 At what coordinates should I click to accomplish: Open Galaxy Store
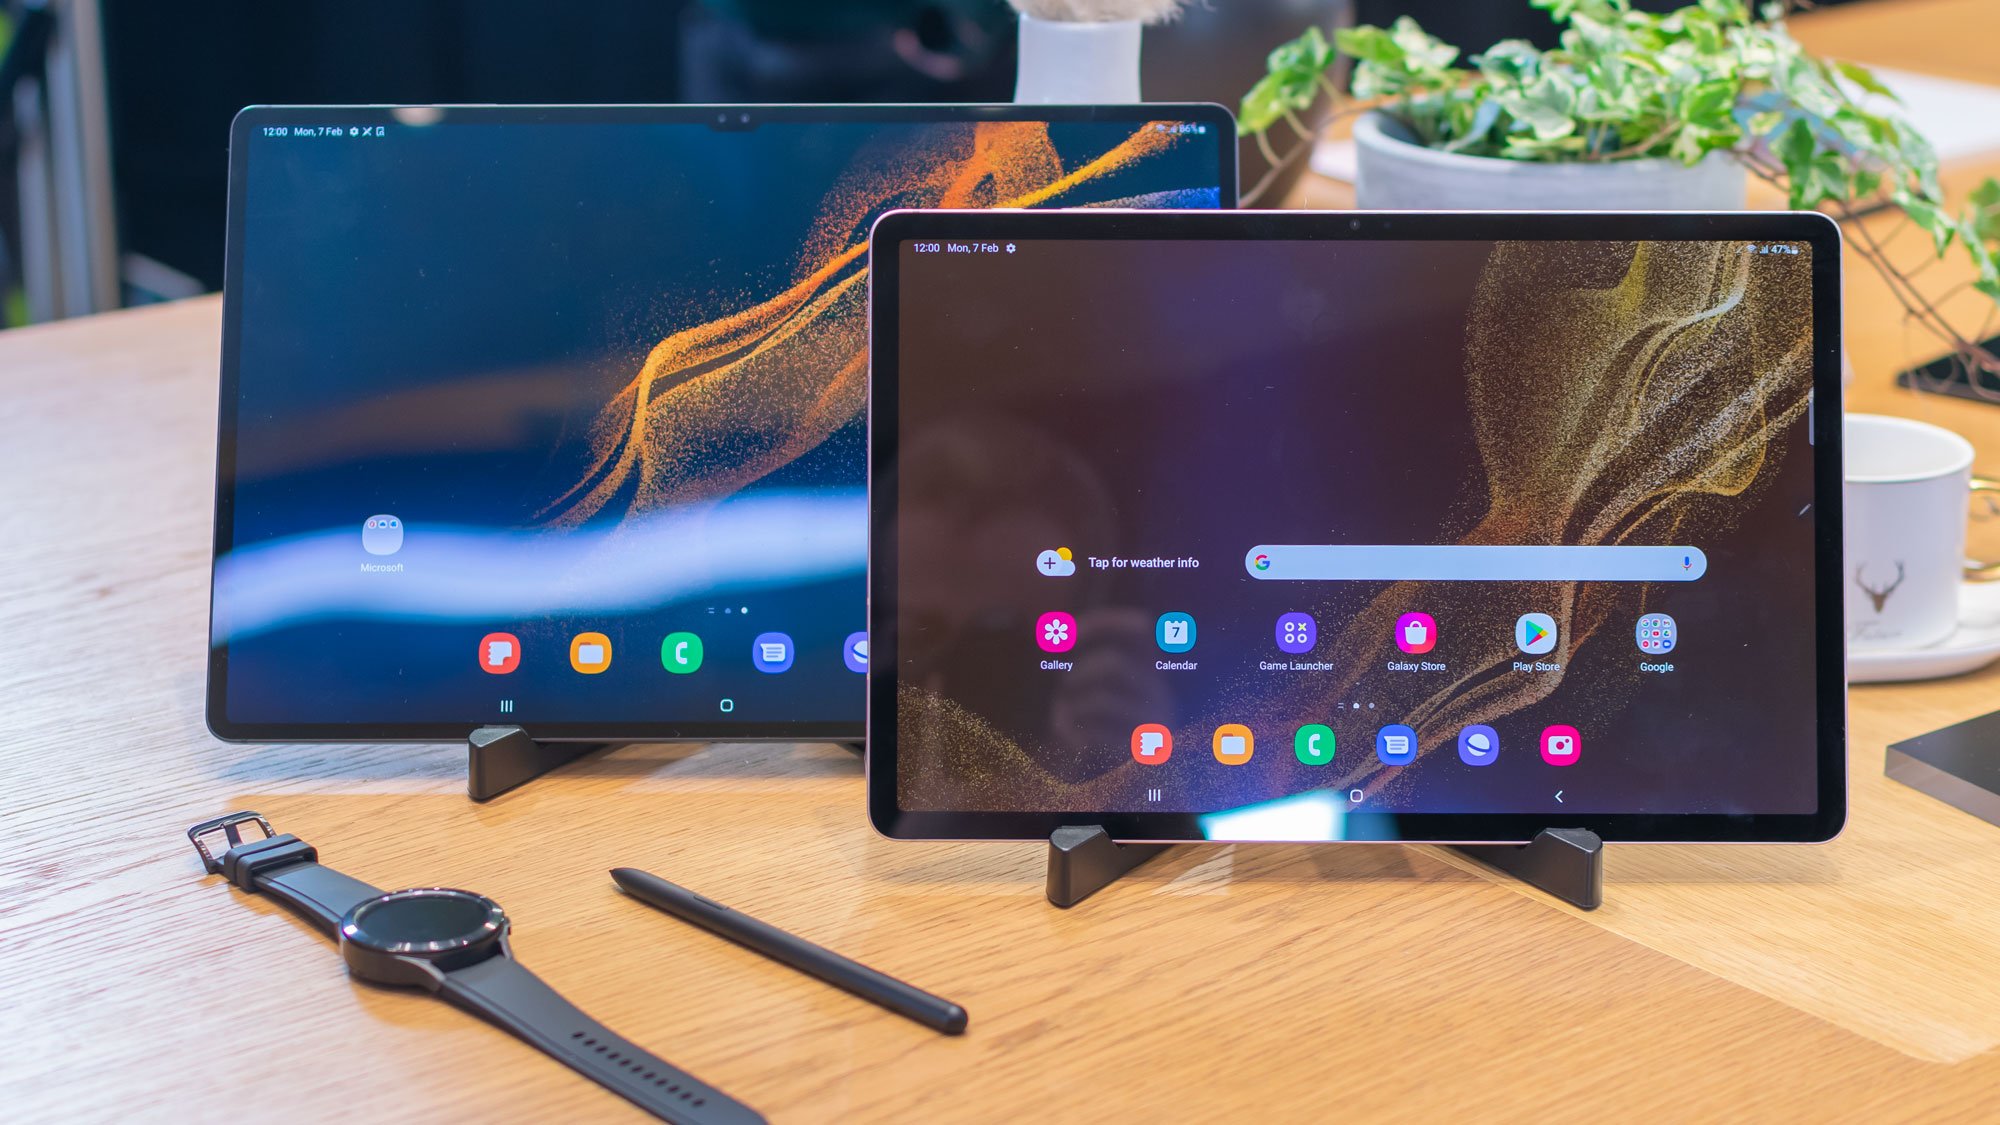(x=1413, y=640)
